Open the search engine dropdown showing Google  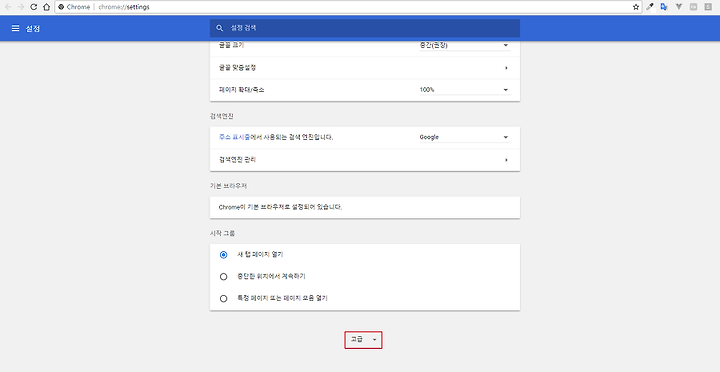click(464, 137)
